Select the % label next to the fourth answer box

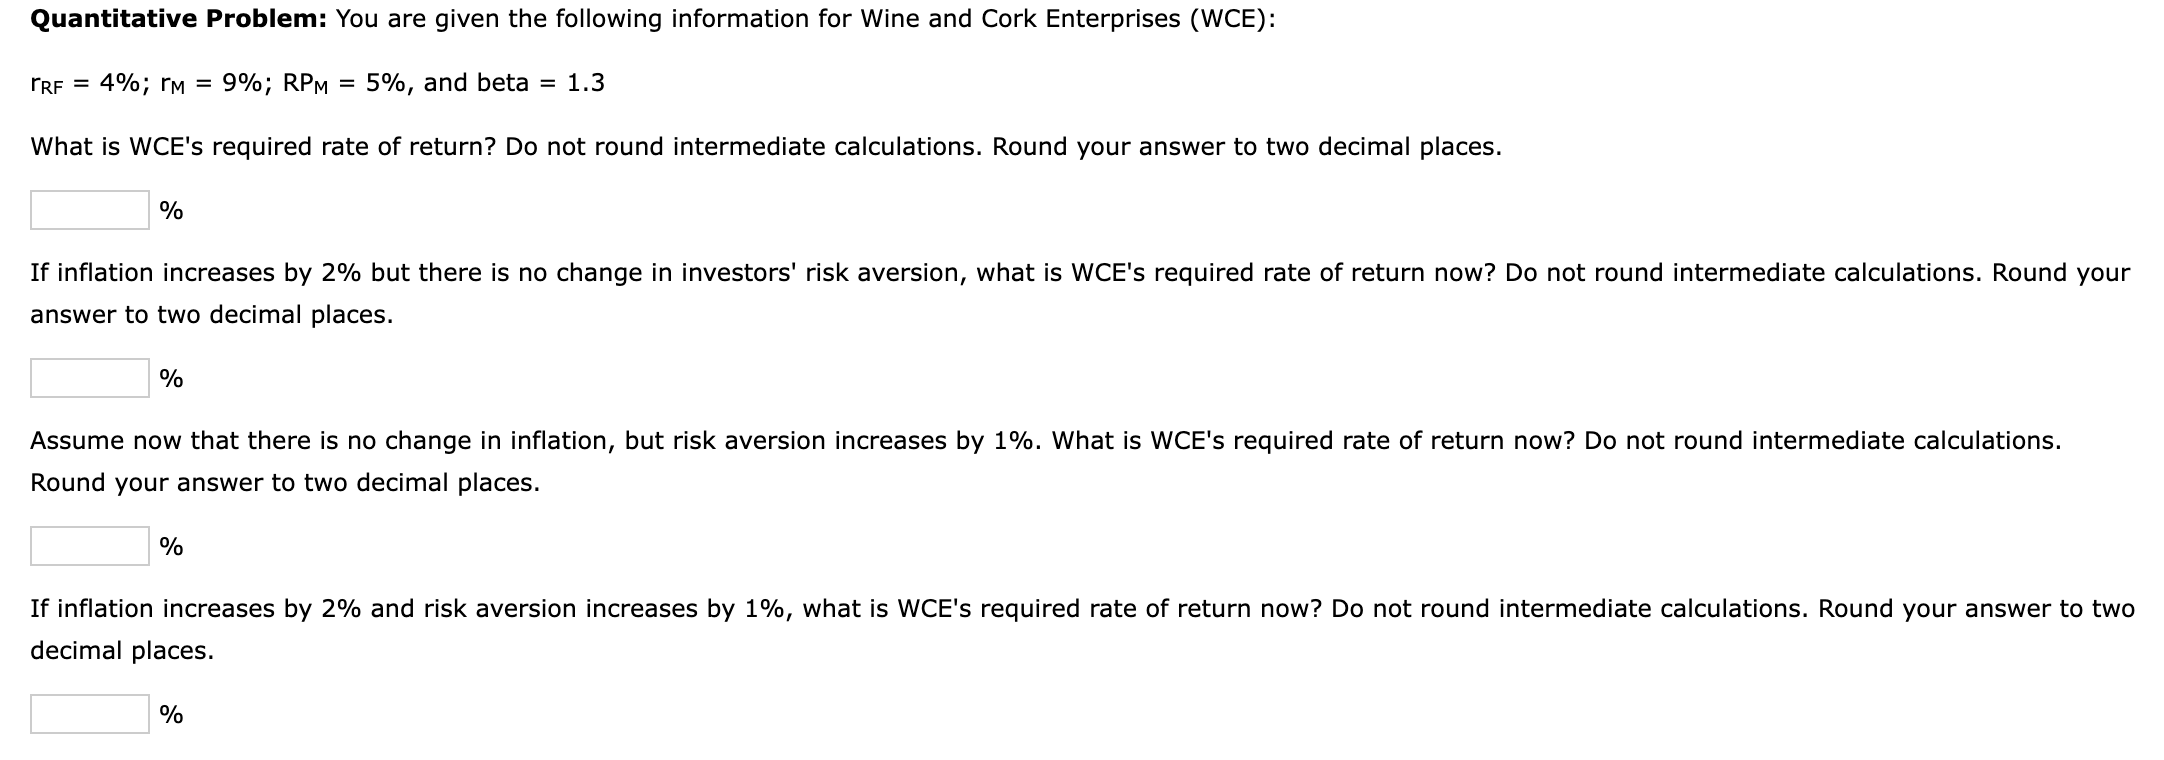point(170,714)
